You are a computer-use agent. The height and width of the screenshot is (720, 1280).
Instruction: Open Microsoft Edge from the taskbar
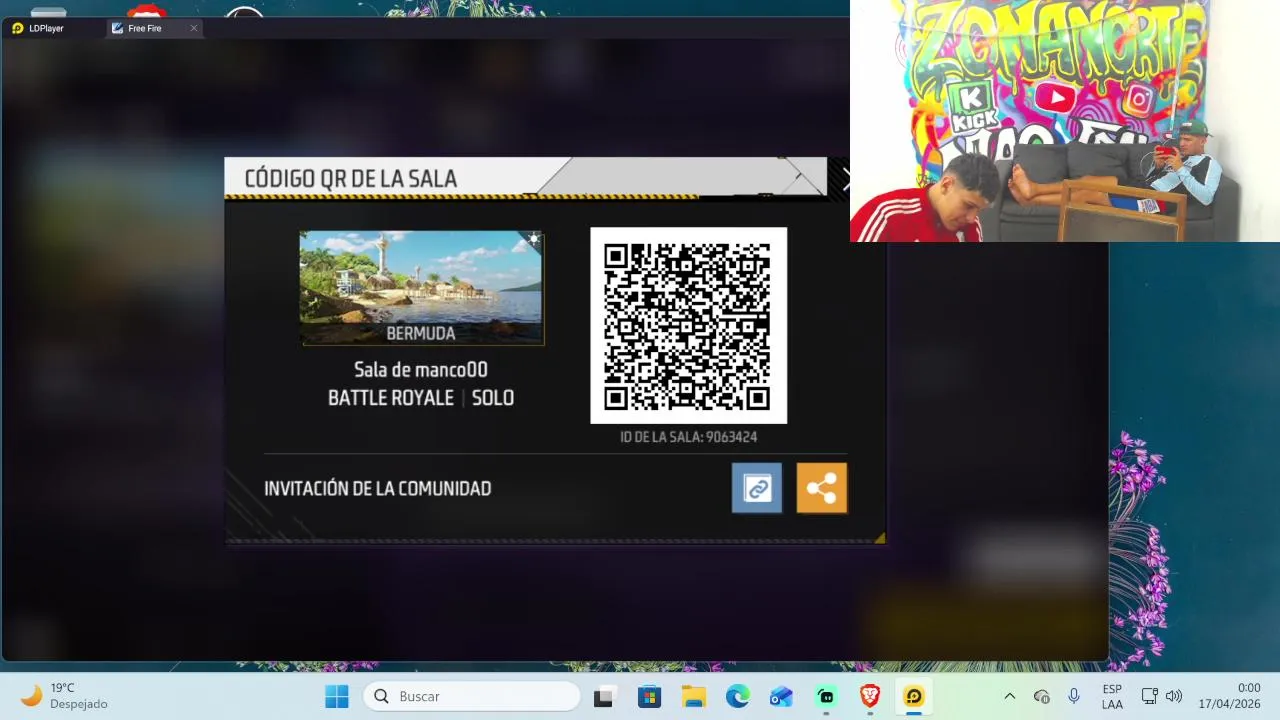pyautogui.click(x=737, y=696)
